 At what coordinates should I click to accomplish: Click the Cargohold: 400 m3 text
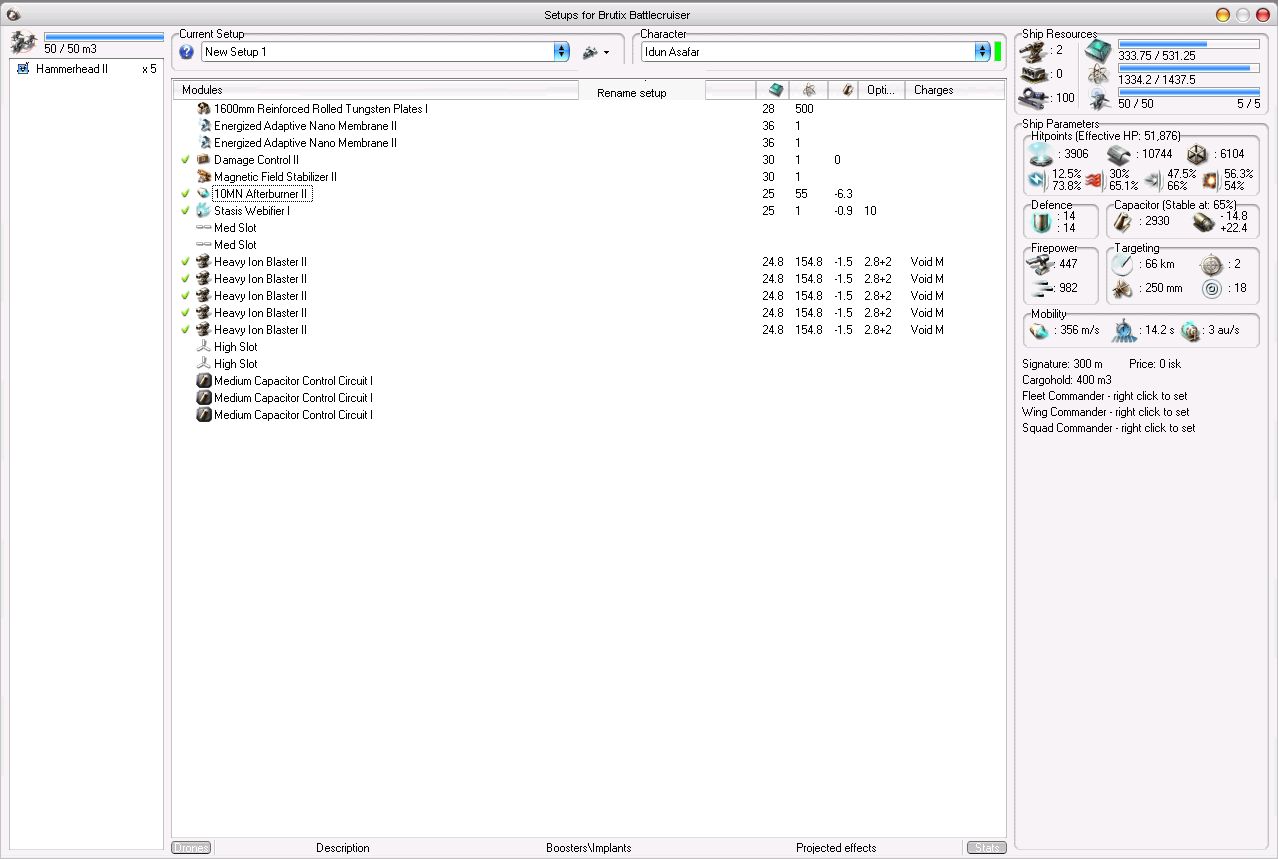click(x=1067, y=380)
